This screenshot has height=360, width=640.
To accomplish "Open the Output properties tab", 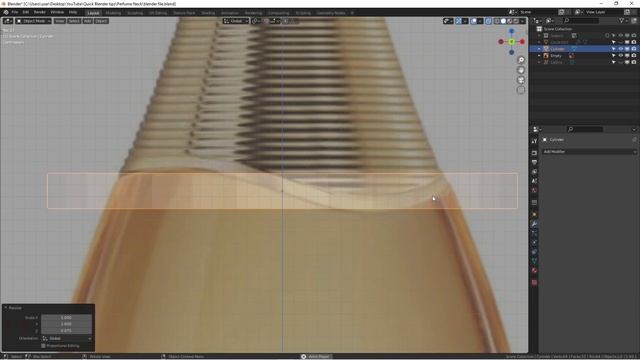I will (x=534, y=162).
